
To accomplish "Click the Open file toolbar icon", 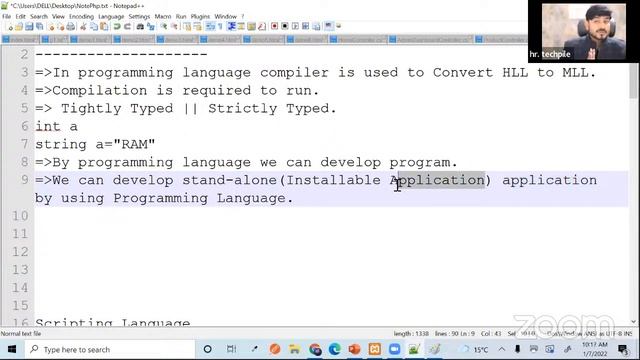I will pos(19,27).
